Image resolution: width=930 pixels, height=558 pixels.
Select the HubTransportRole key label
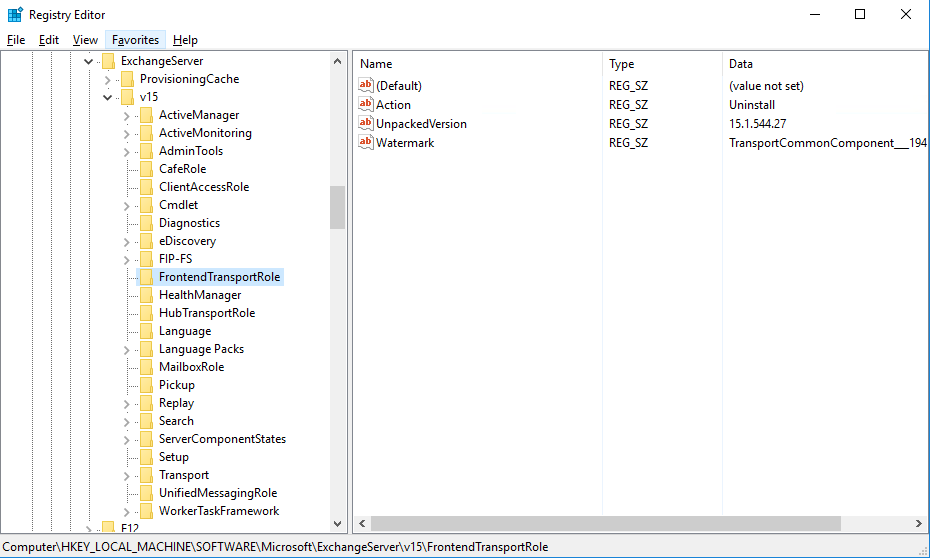point(207,313)
